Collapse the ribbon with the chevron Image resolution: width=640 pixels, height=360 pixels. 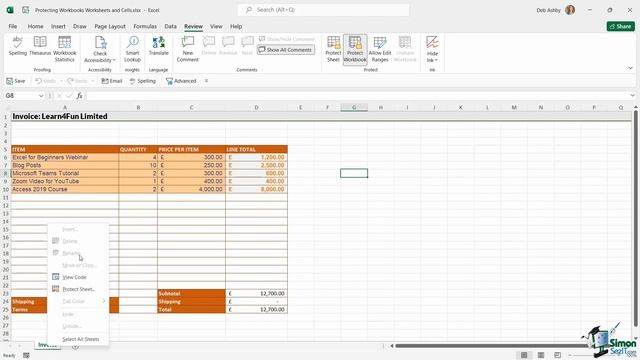point(631,68)
